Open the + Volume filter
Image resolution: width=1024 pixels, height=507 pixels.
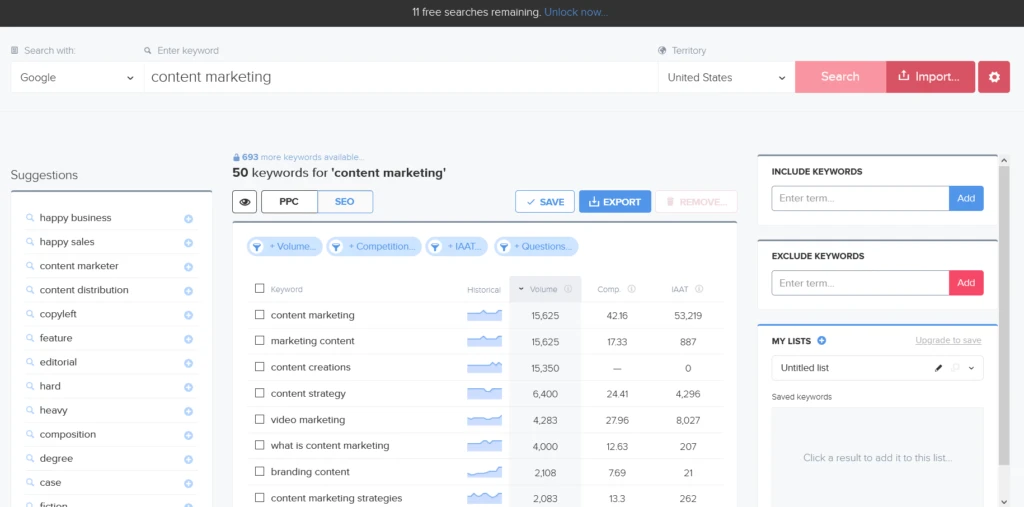[x=285, y=246]
